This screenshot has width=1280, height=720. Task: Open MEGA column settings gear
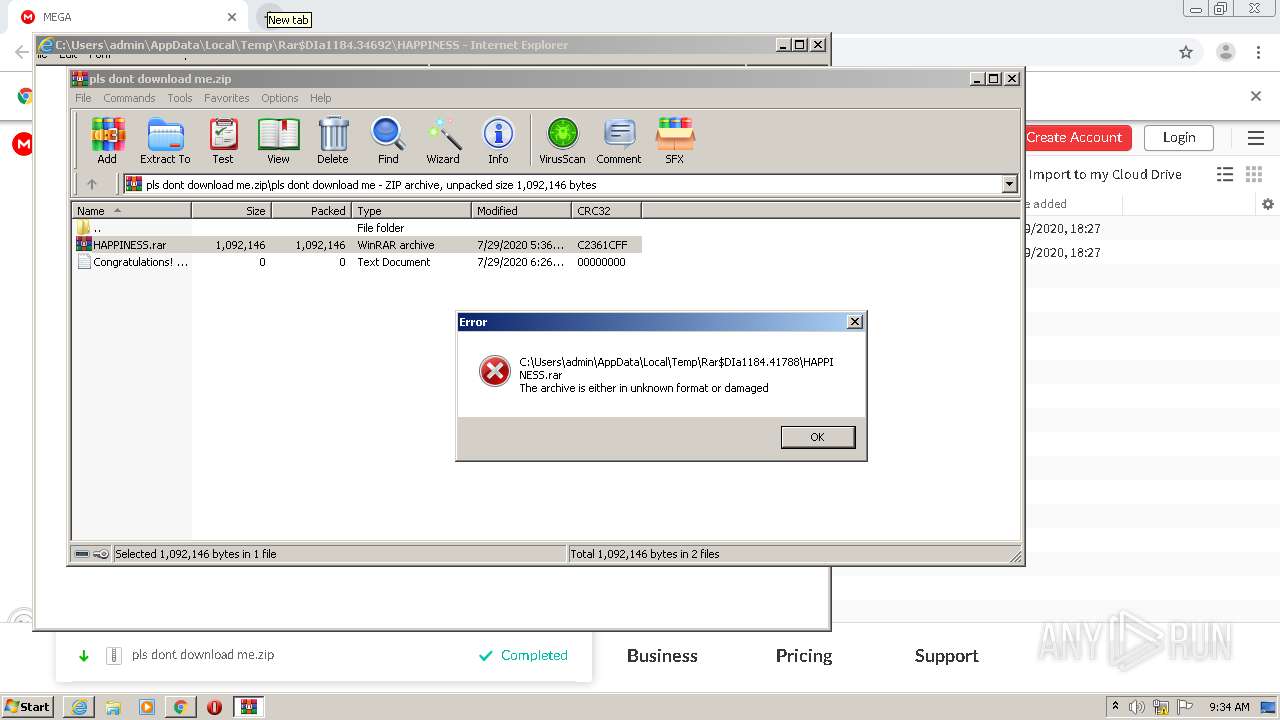[1268, 204]
